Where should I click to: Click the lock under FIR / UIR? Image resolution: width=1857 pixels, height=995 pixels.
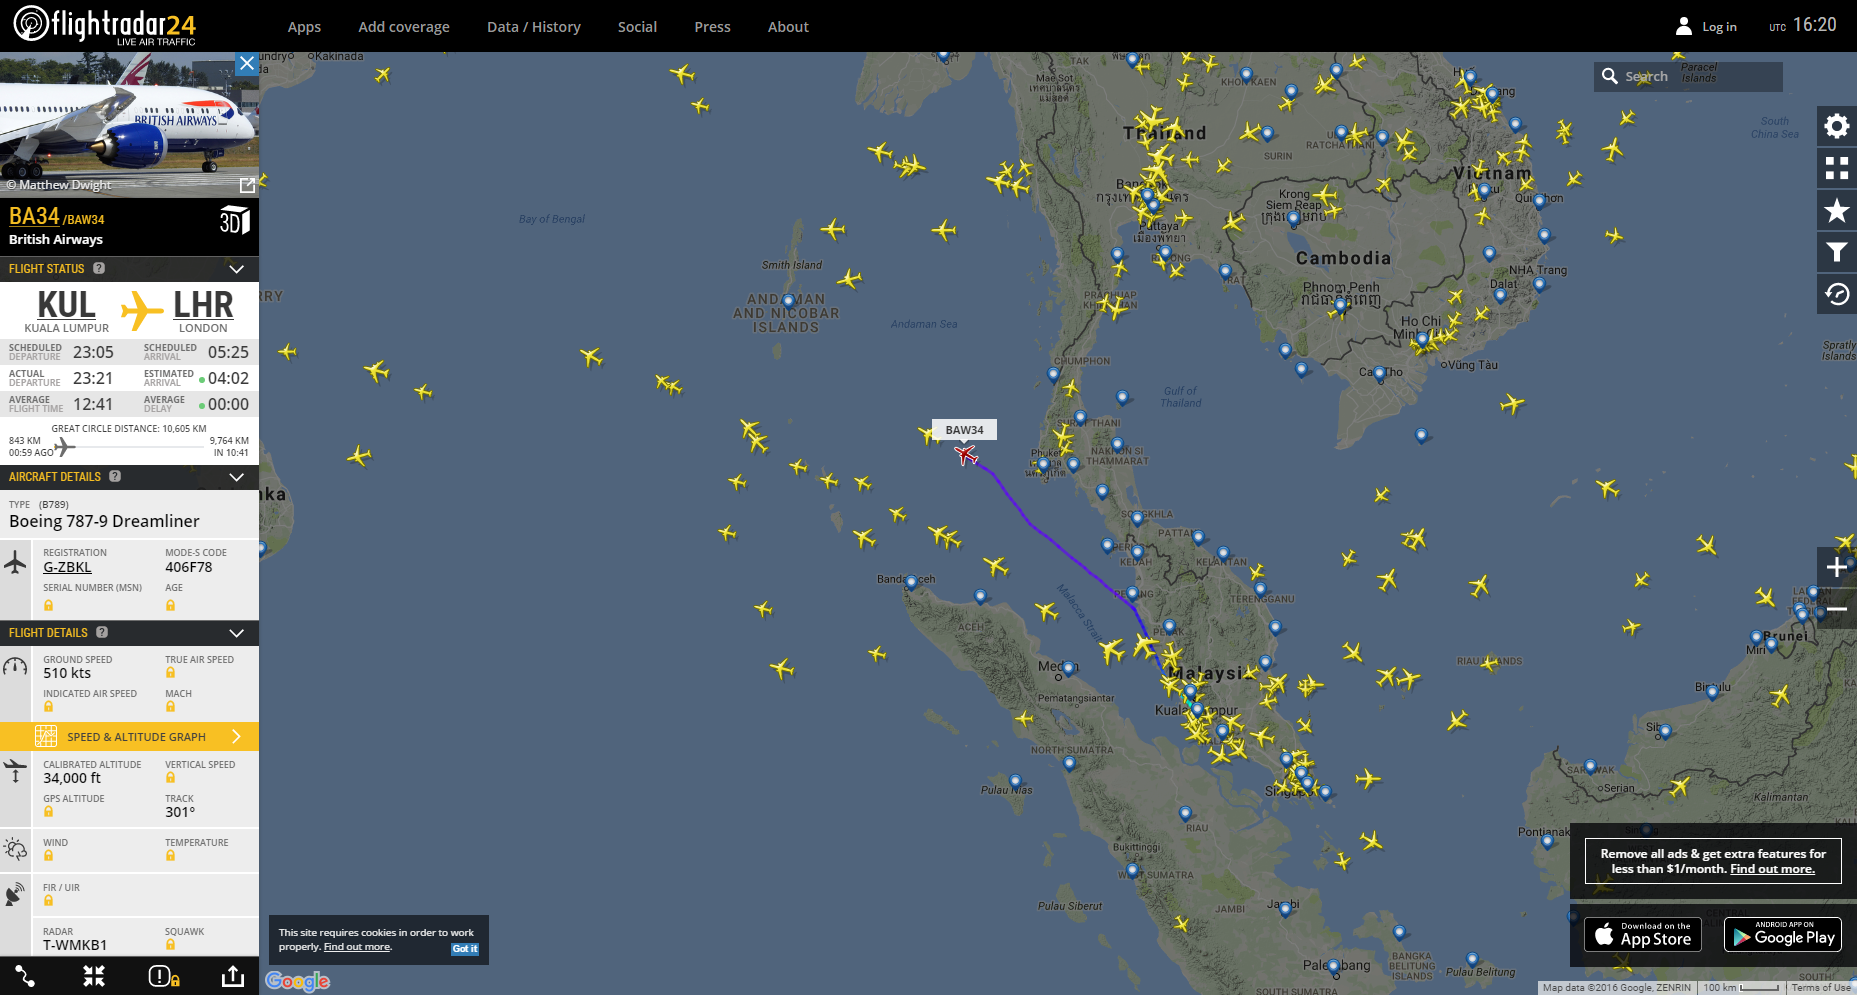coord(48,901)
